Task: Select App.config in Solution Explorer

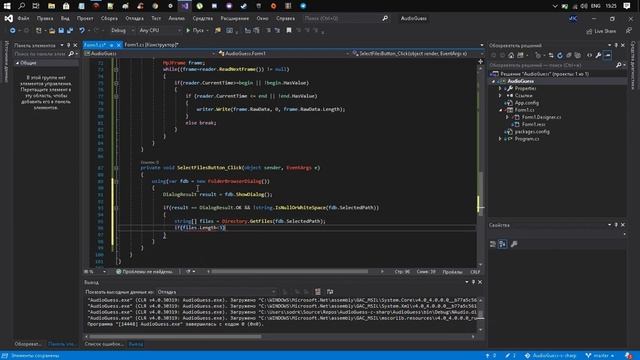Action: 527,103
